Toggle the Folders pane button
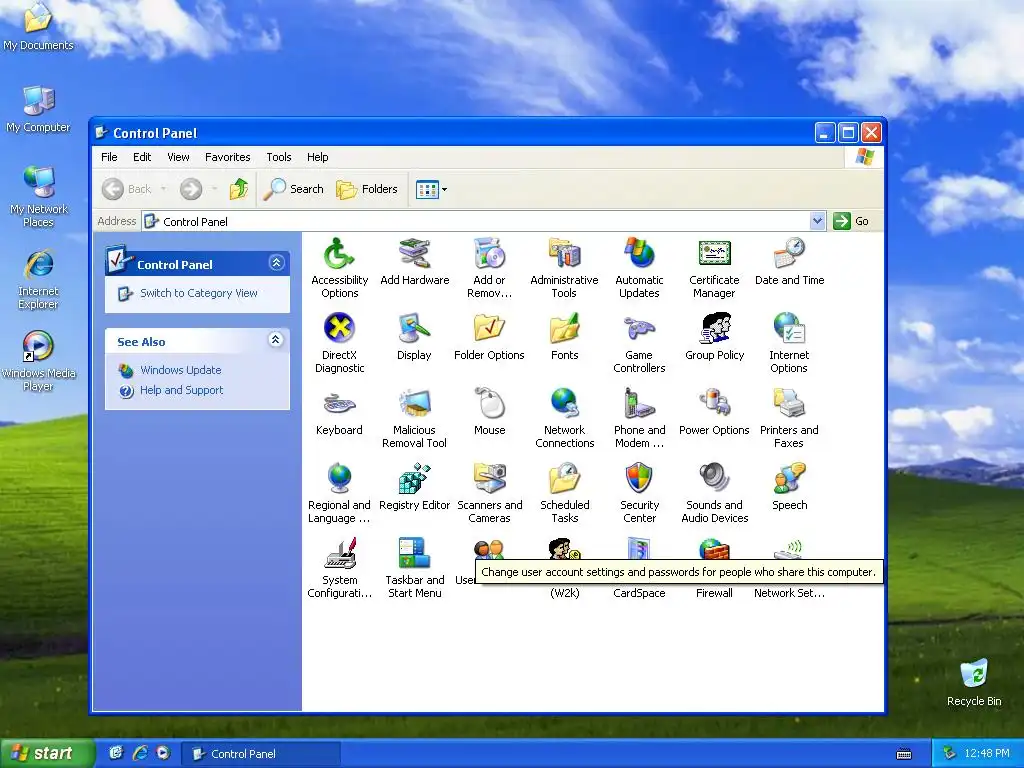Image resolution: width=1024 pixels, height=768 pixels. (367, 189)
